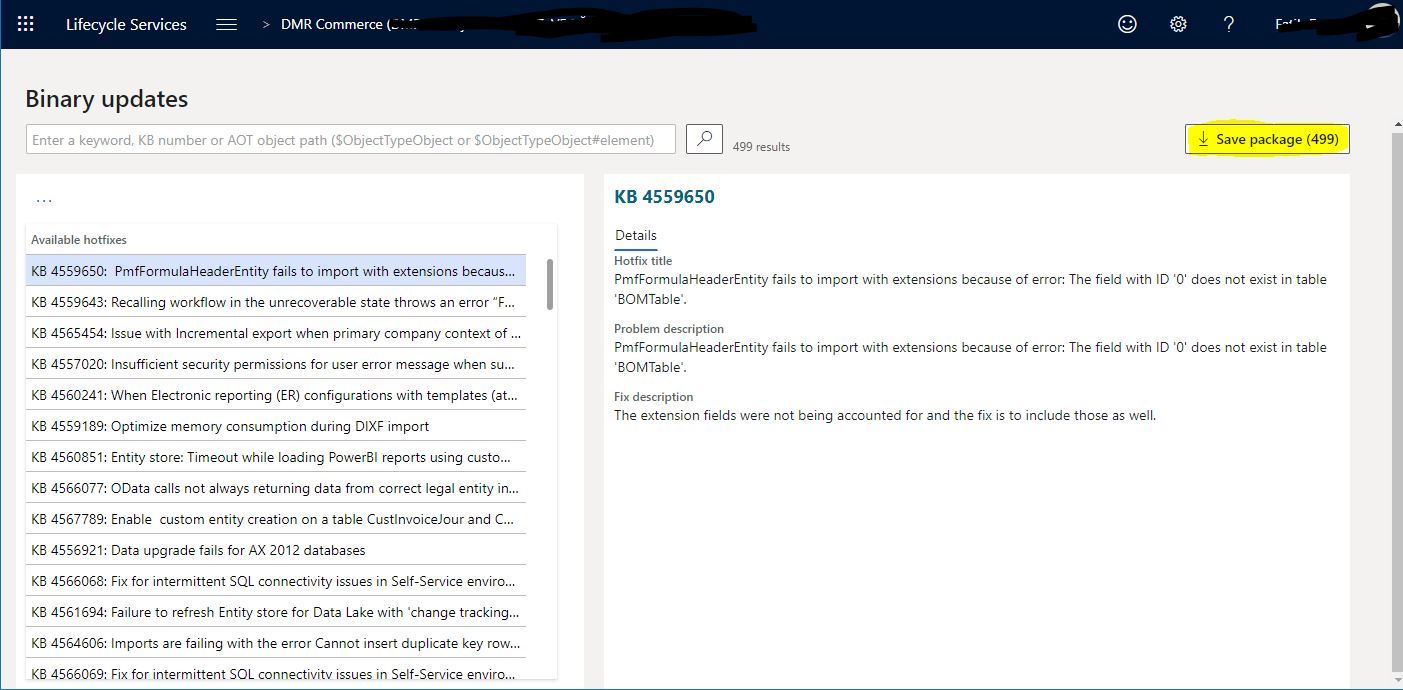The height and width of the screenshot is (690, 1403).
Task: Select hotfix KB 4560851 Entity store timeout
Action: tap(276, 457)
